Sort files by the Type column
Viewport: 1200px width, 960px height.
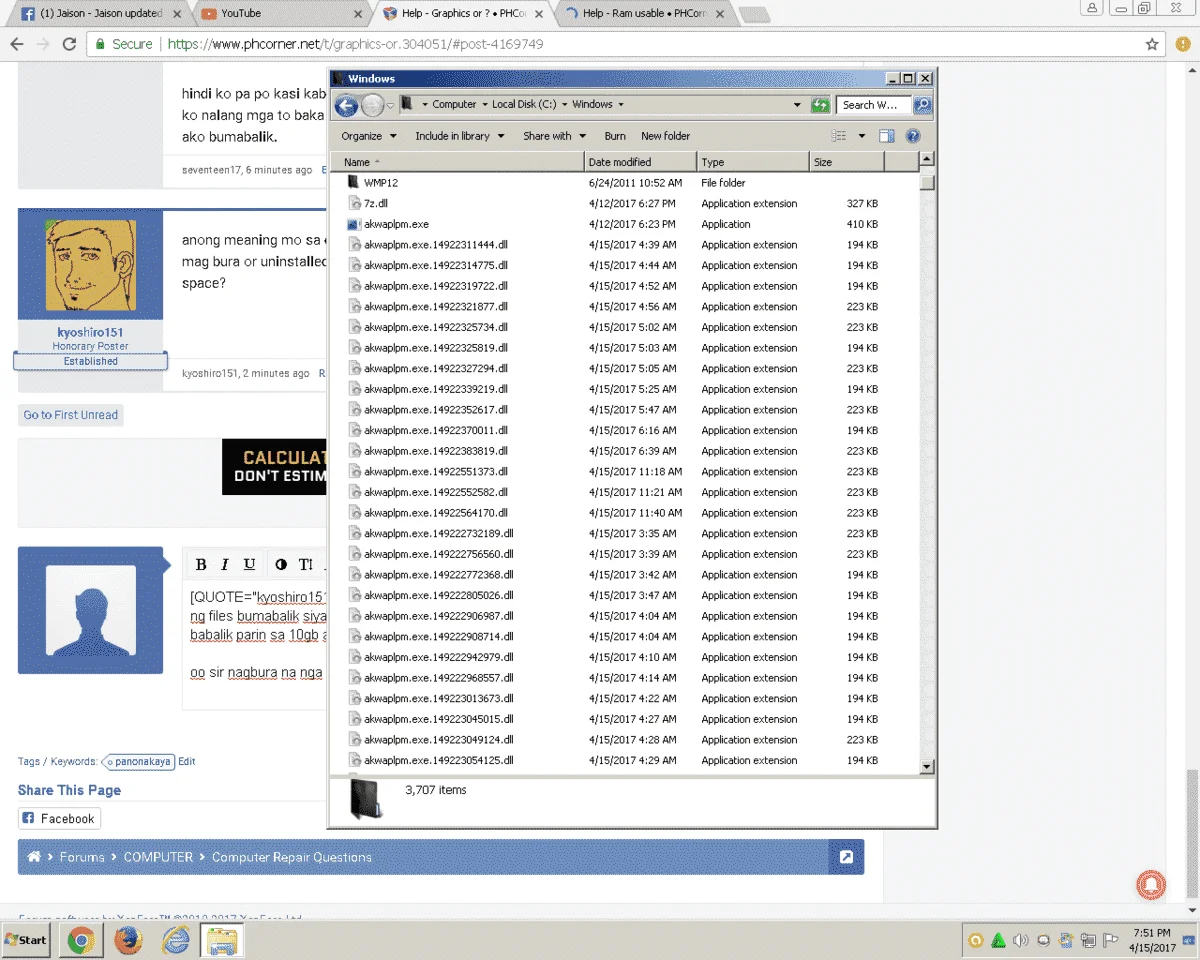[x=753, y=162]
